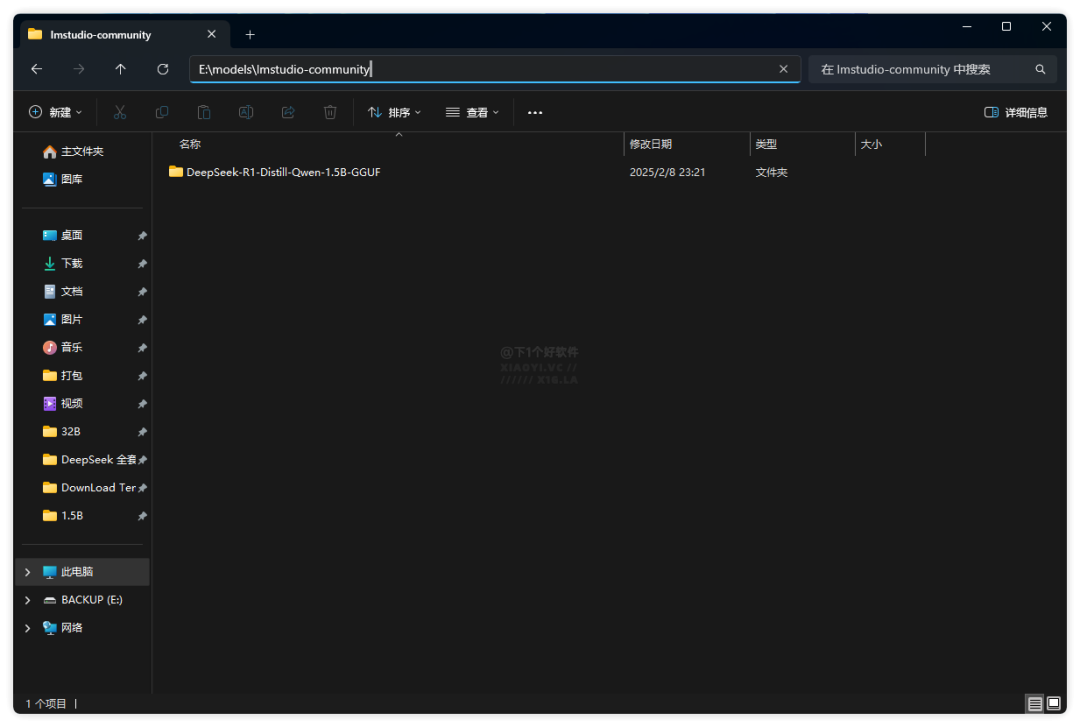
Task: Add a new tab with plus button
Action: point(250,34)
